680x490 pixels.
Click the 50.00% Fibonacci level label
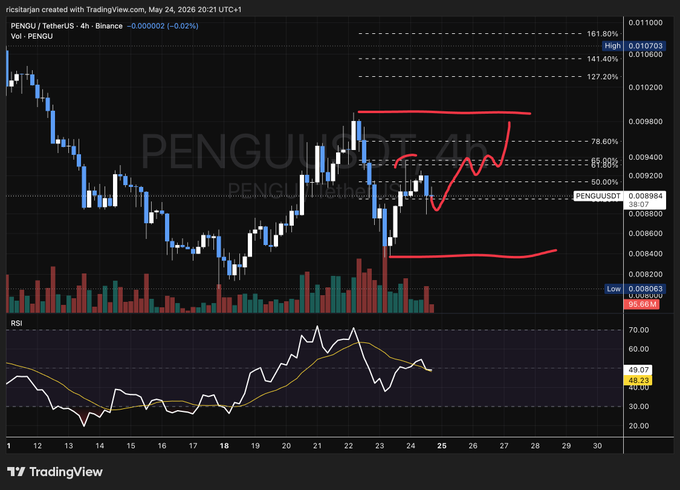click(x=605, y=182)
